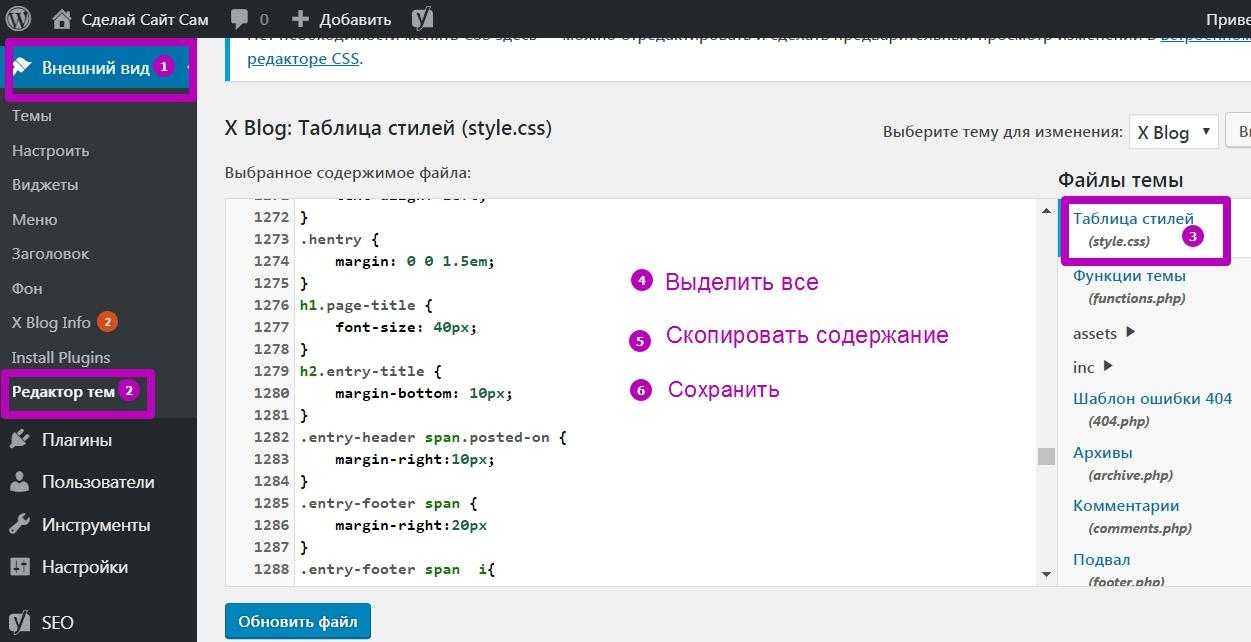Open the site home icon
This screenshot has width=1251, height=642.
click(62, 18)
